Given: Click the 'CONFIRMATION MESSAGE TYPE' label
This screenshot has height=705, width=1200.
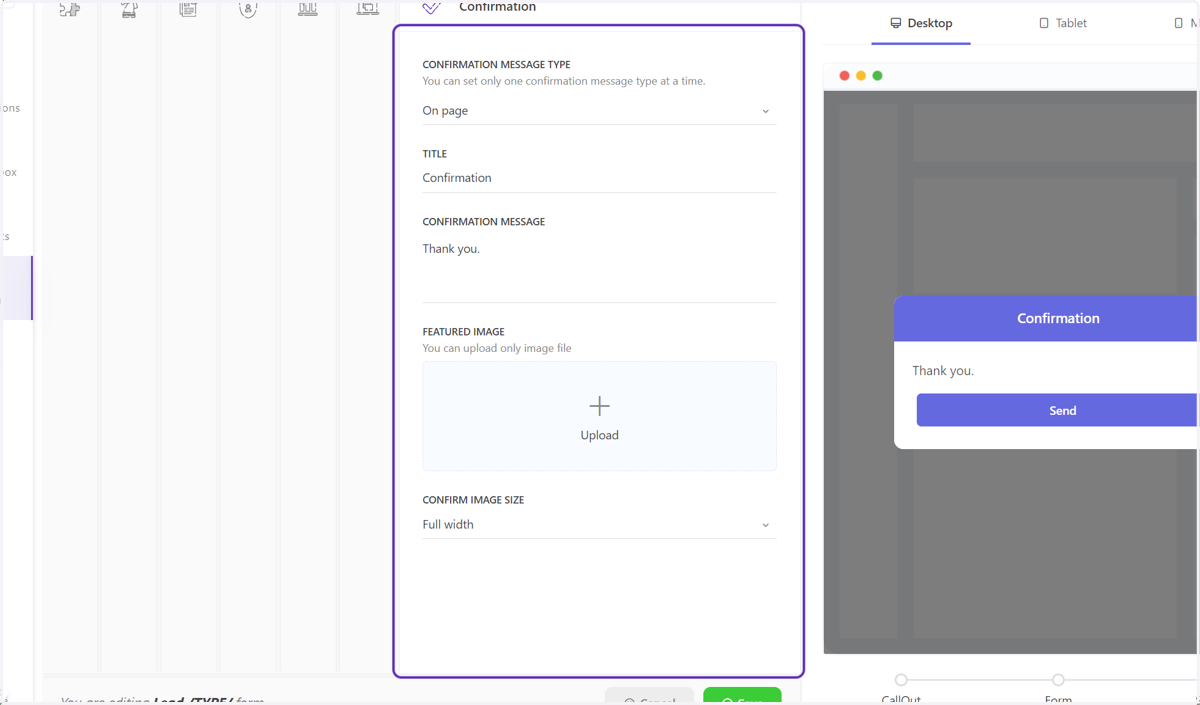Looking at the screenshot, I should (x=496, y=65).
